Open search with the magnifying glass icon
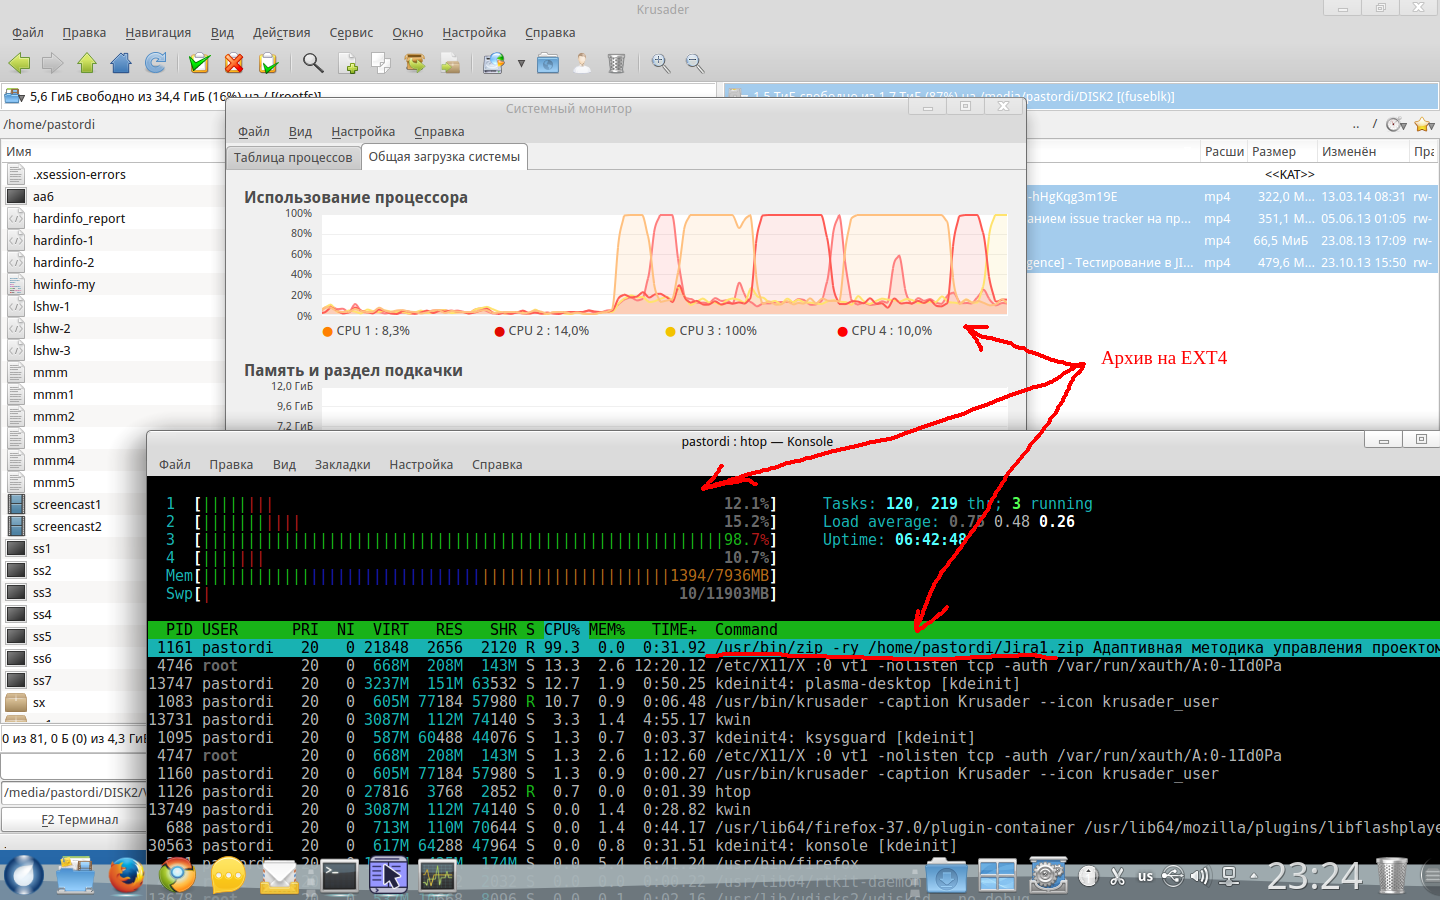1440x900 pixels. (313, 63)
